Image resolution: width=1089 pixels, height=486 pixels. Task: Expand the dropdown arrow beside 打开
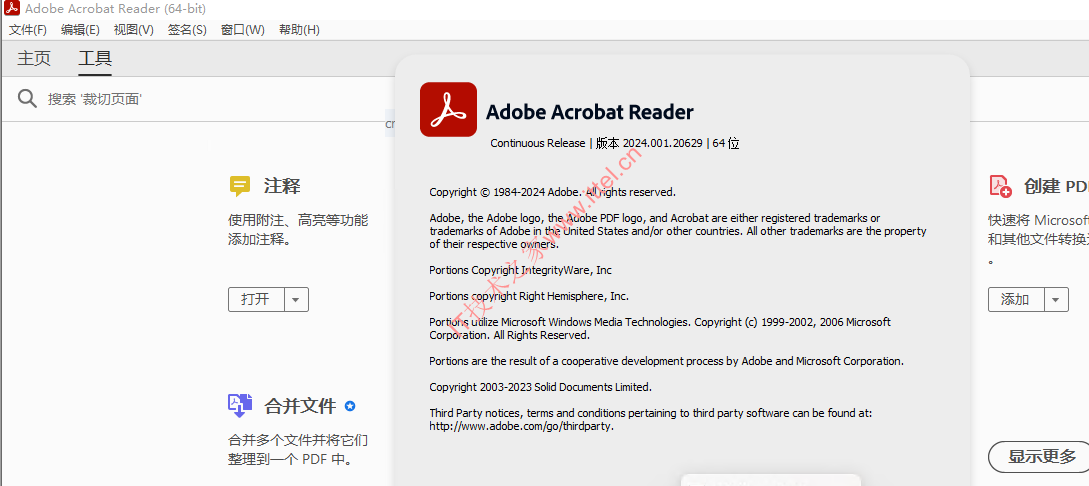(x=296, y=299)
